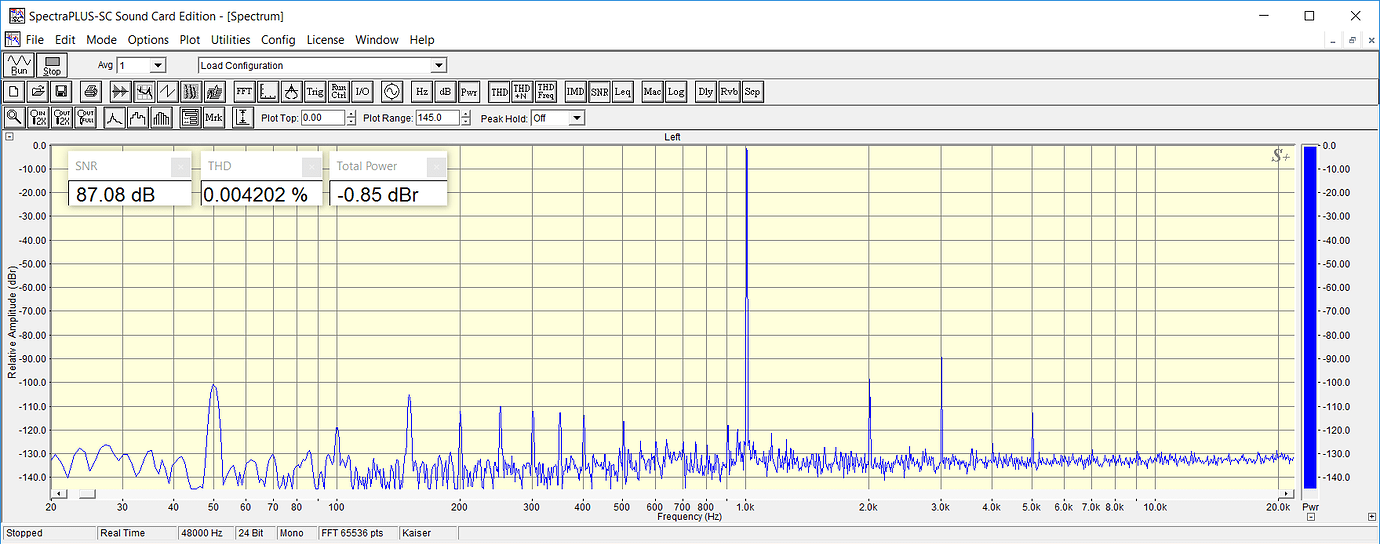Open the Config menu
Screen dimensions: 1380x544
pyautogui.click(x=278, y=40)
